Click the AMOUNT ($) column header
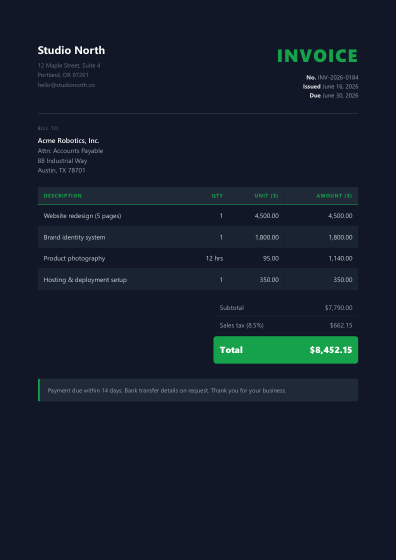This screenshot has height=560, width=396. pos(334,196)
